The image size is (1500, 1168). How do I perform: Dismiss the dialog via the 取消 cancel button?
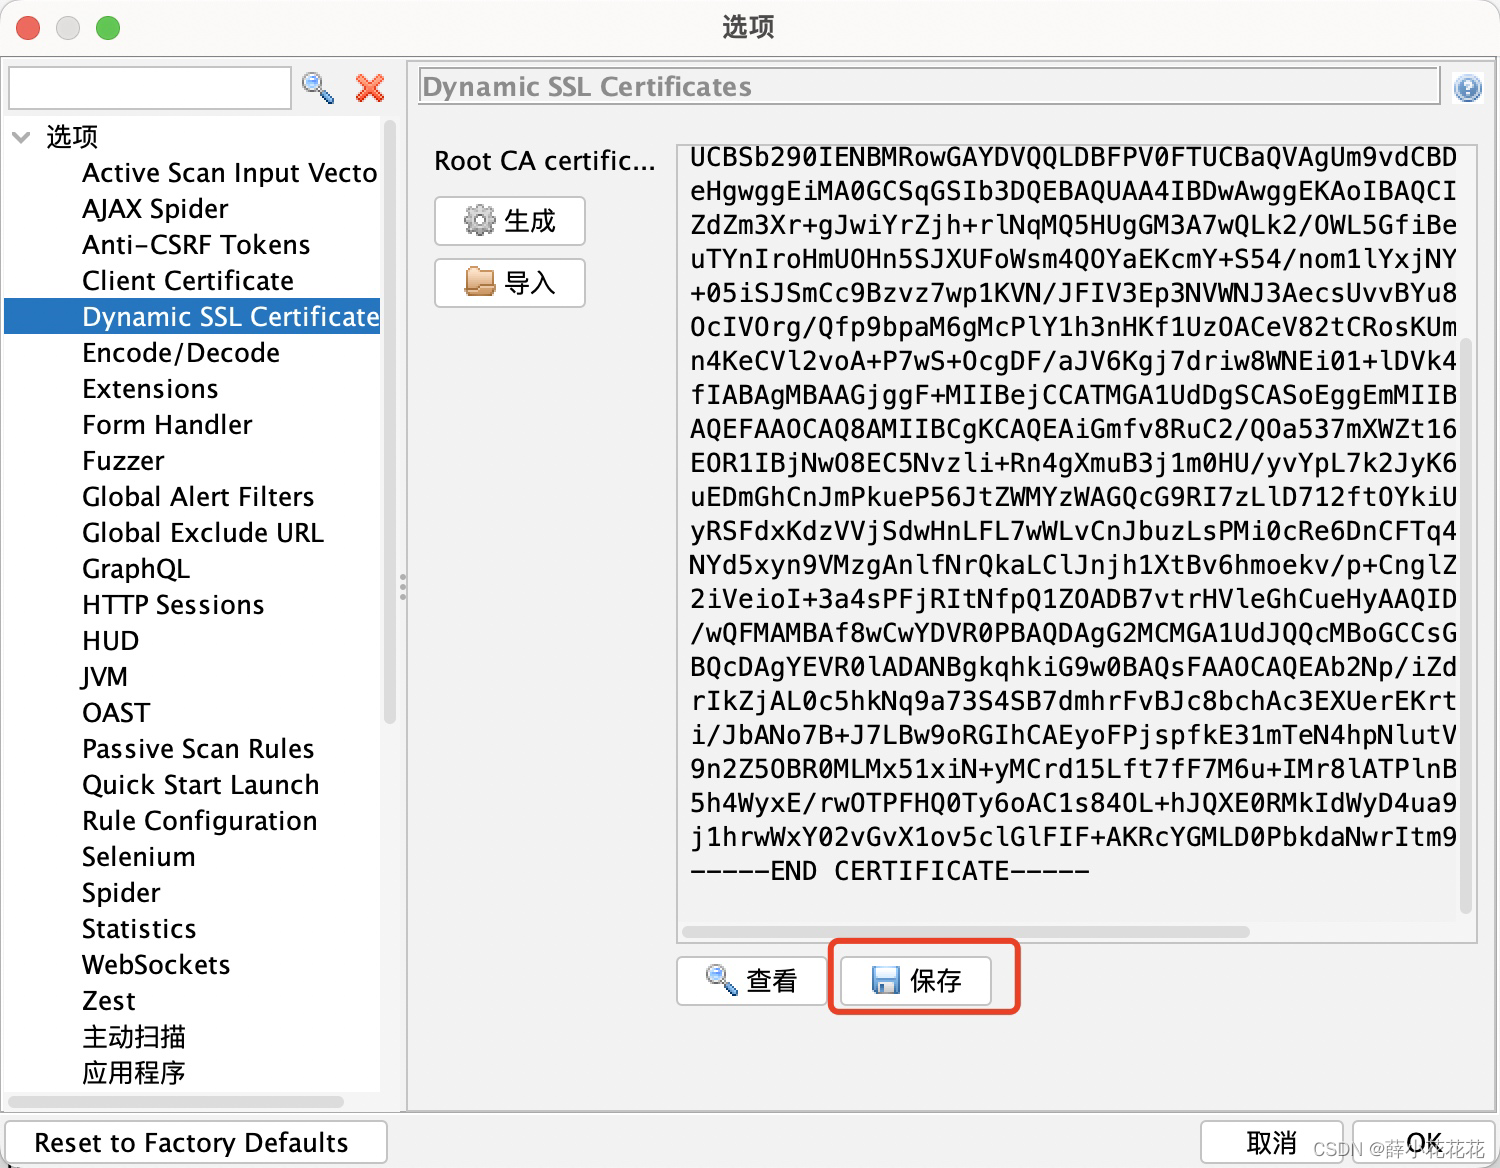click(1271, 1142)
